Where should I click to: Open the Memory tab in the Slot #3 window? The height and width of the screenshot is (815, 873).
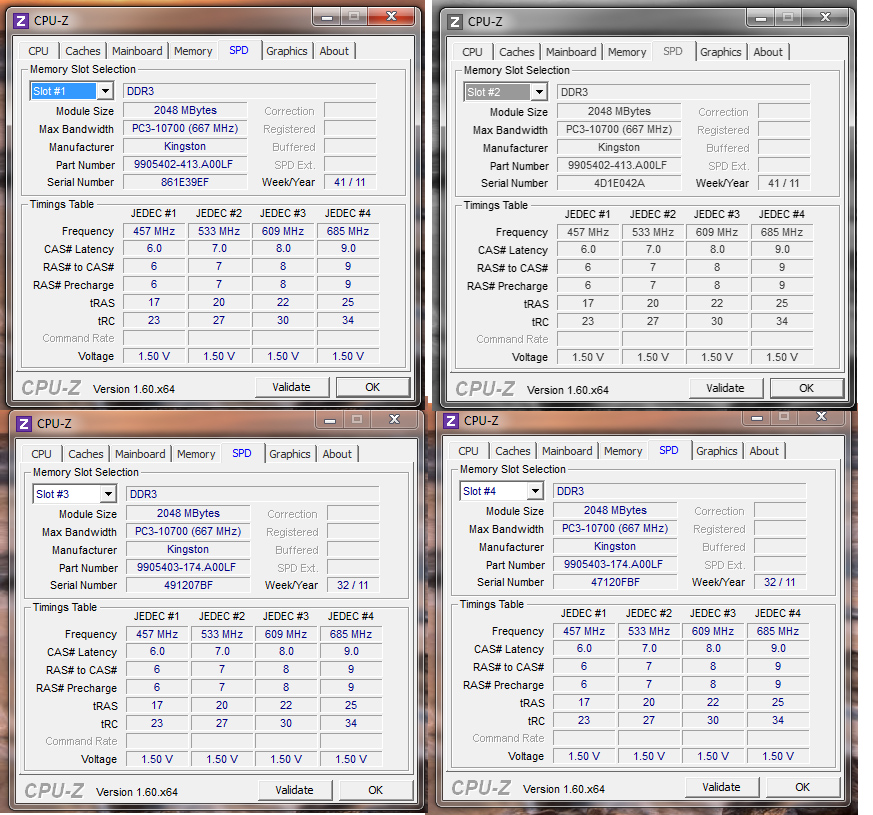point(196,454)
